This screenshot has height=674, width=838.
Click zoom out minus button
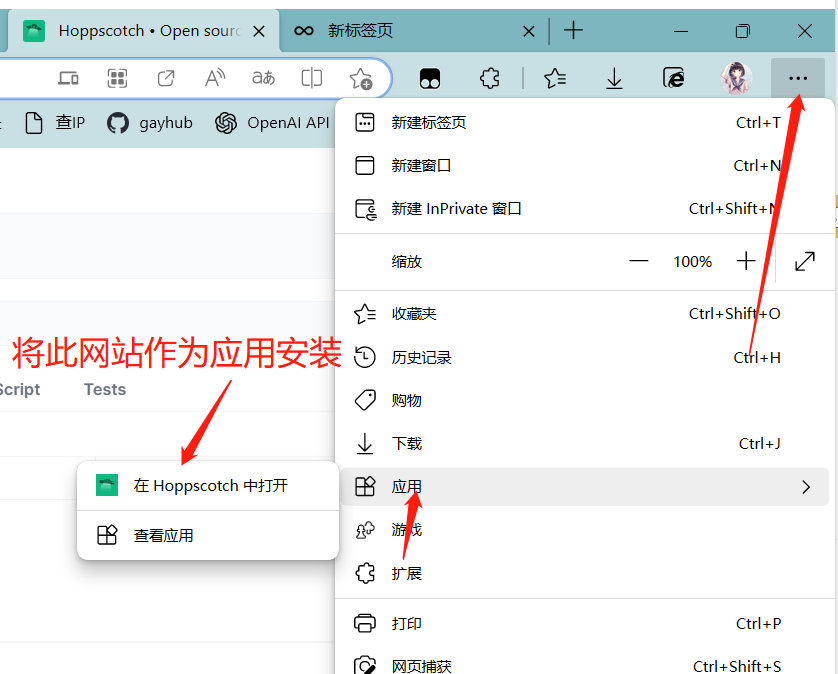point(639,261)
